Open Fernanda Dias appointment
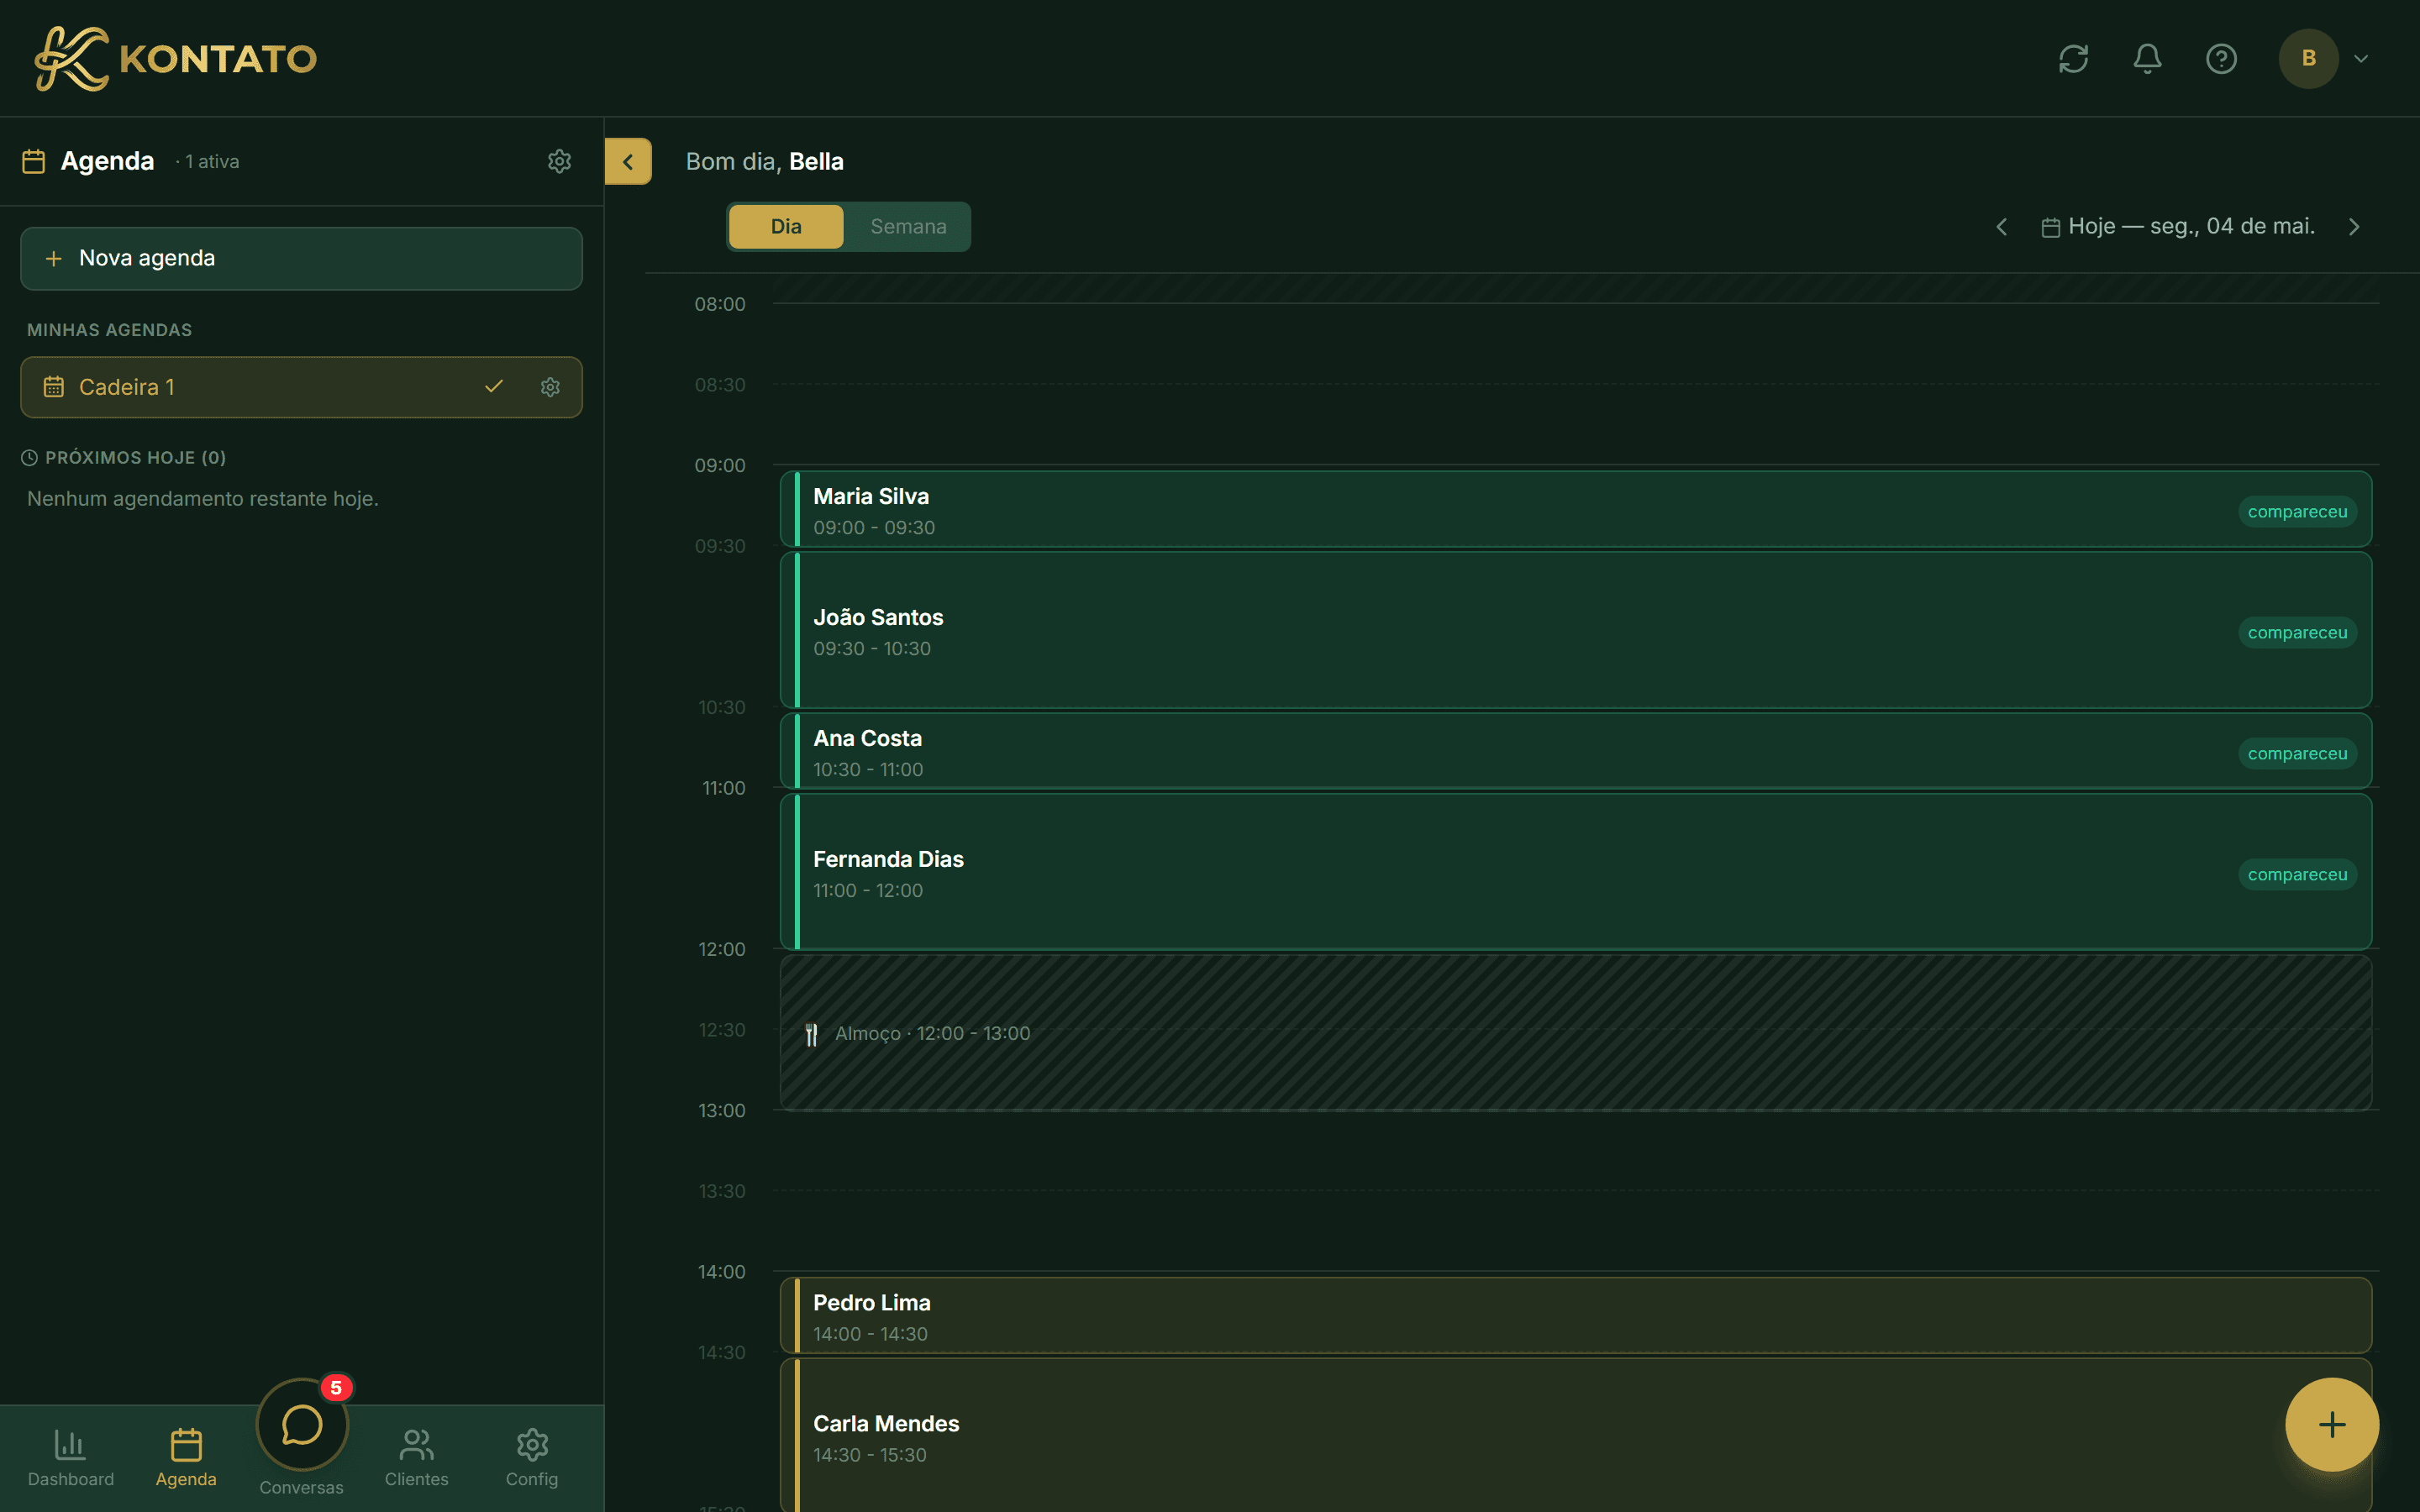The image size is (2420, 1512). click(1576, 872)
